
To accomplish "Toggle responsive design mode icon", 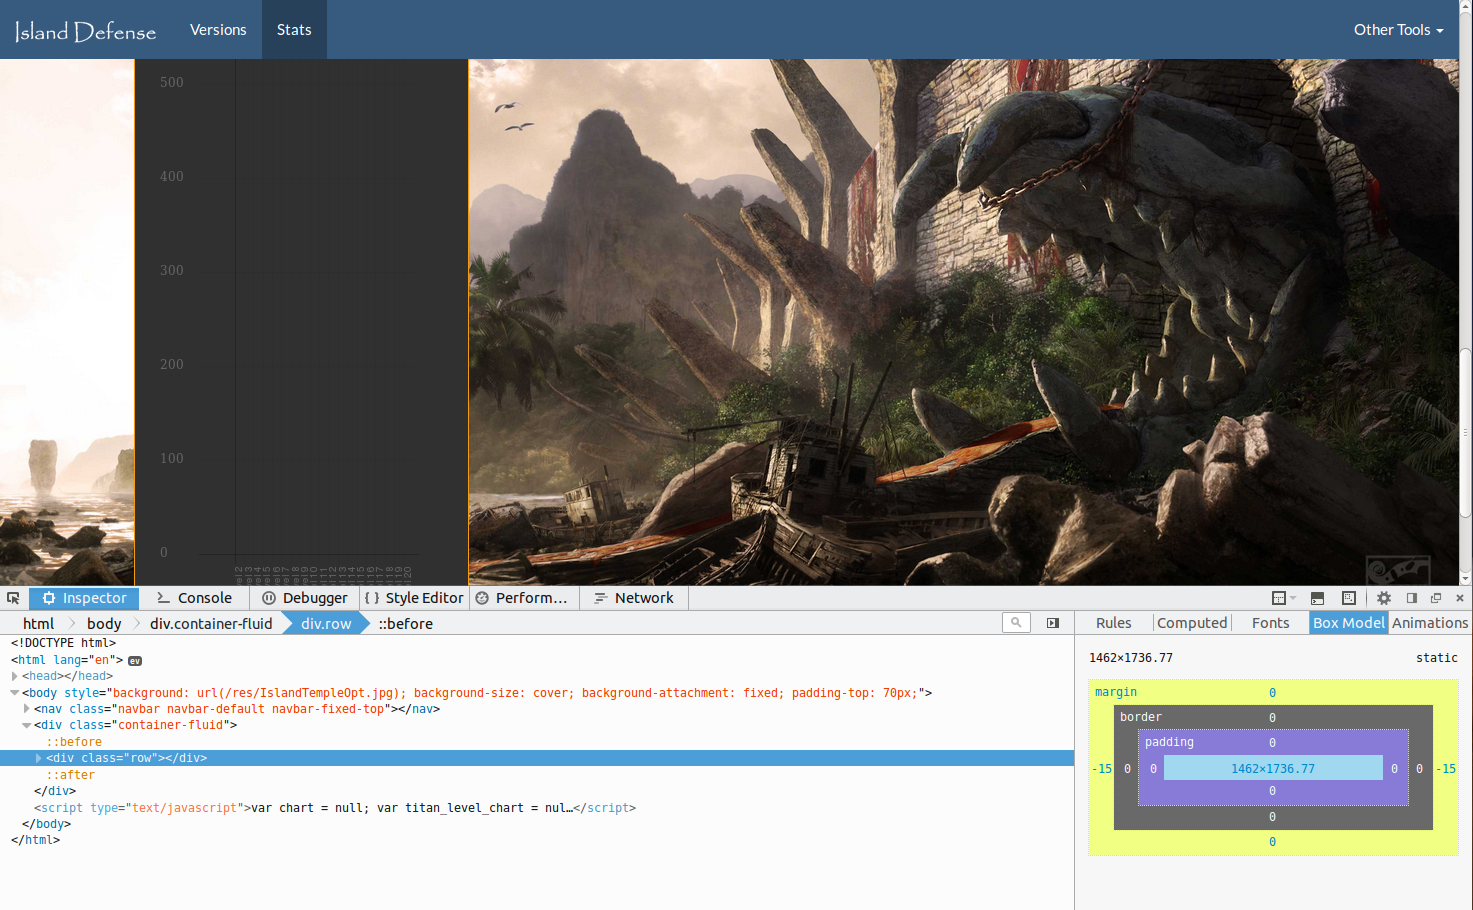I will [x=1349, y=598].
